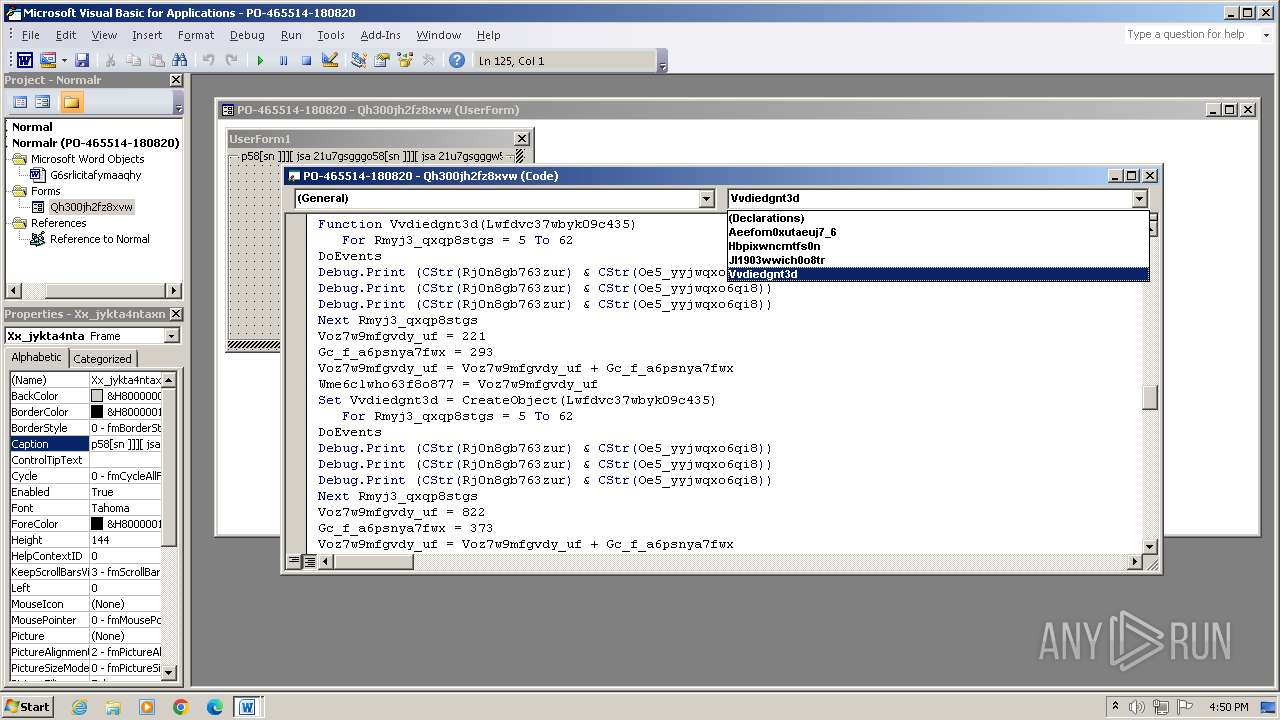Close the Project panel
Image resolution: width=1280 pixels, height=720 pixels.
point(176,80)
